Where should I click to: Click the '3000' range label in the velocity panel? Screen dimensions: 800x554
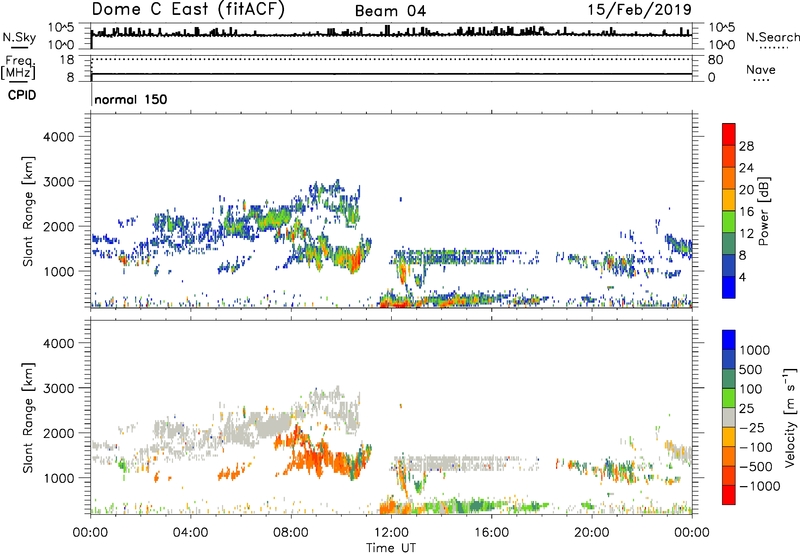pos(58,388)
